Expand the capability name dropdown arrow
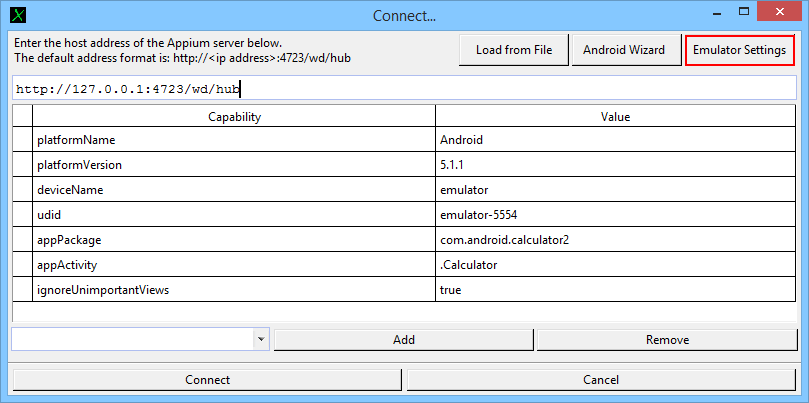 click(x=261, y=340)
